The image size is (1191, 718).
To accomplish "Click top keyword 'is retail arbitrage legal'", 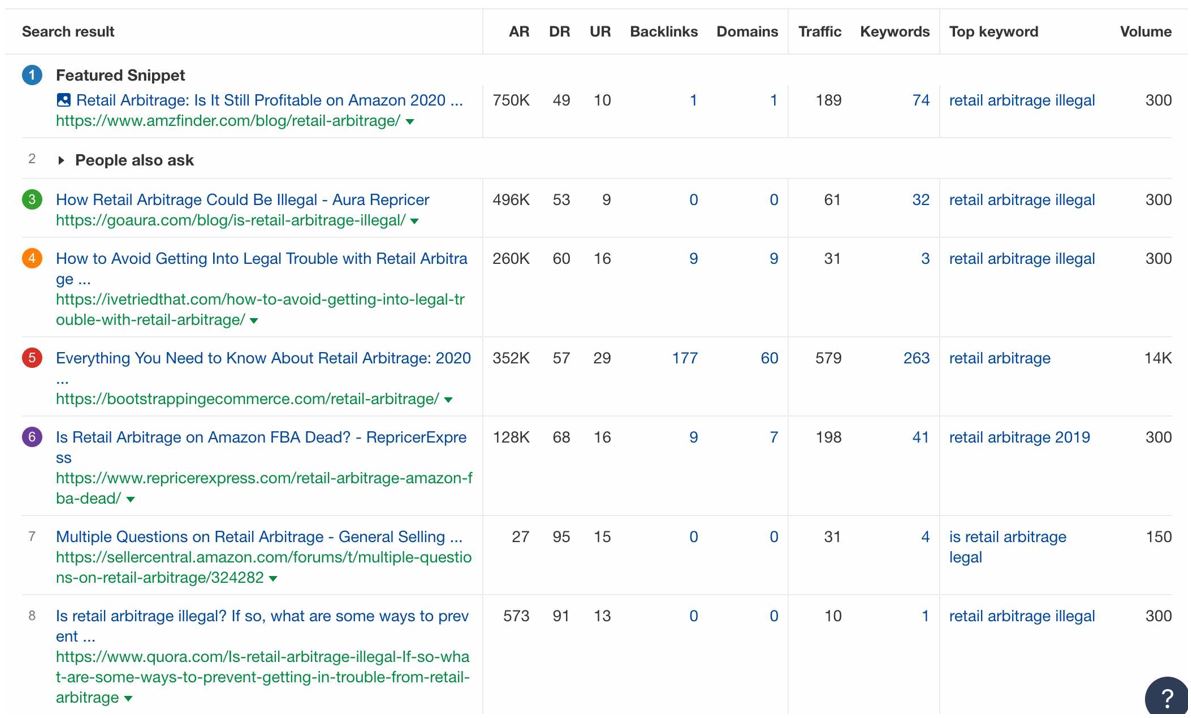I will (1007, 547).
